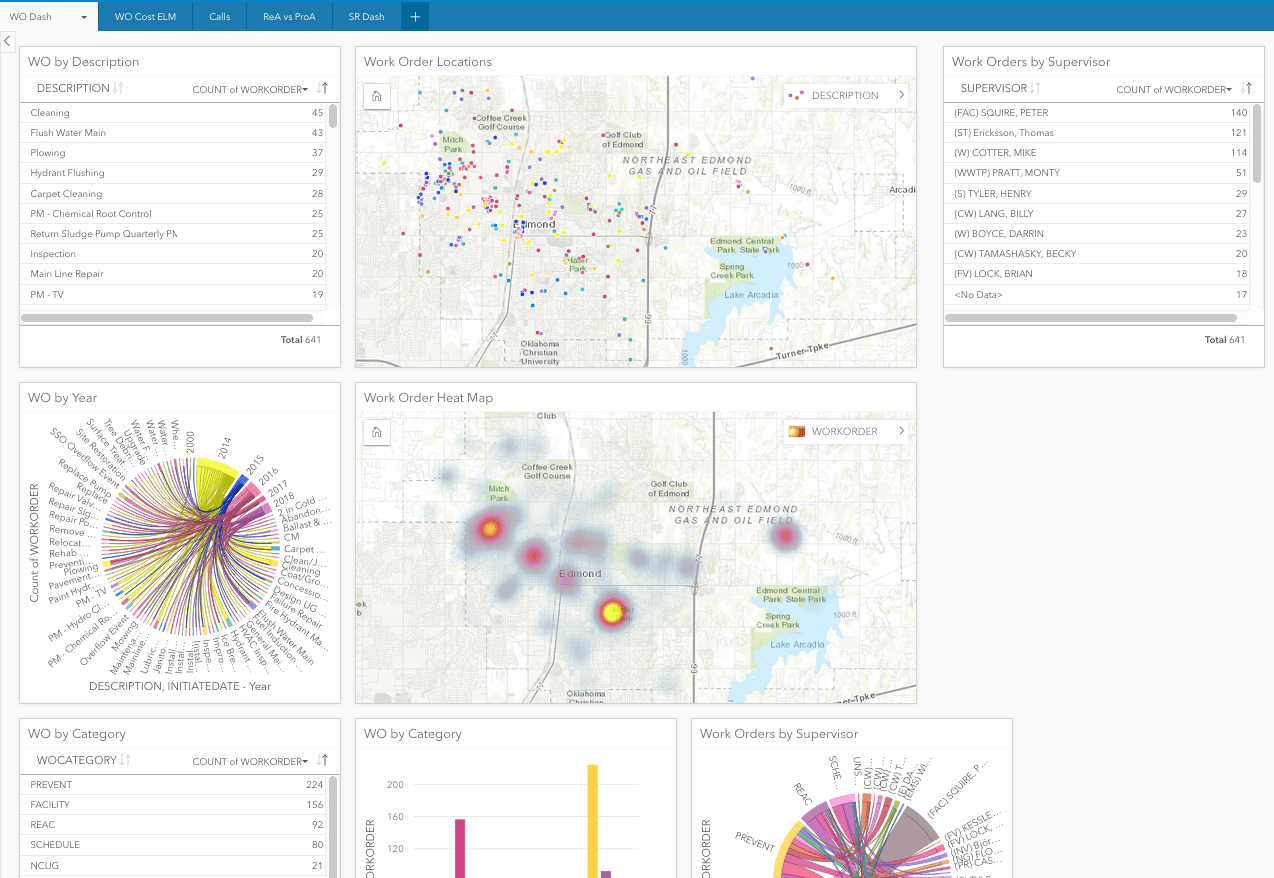Collapse the side pane with the left arrow

coord(8,41)
